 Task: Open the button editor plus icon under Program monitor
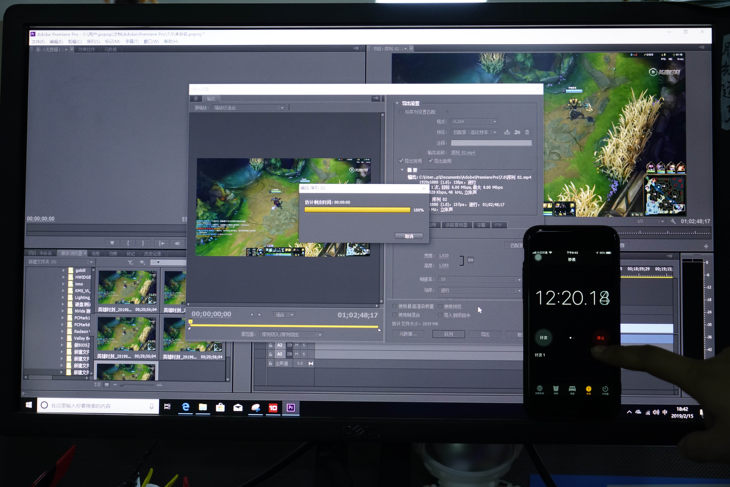[706, 246]
